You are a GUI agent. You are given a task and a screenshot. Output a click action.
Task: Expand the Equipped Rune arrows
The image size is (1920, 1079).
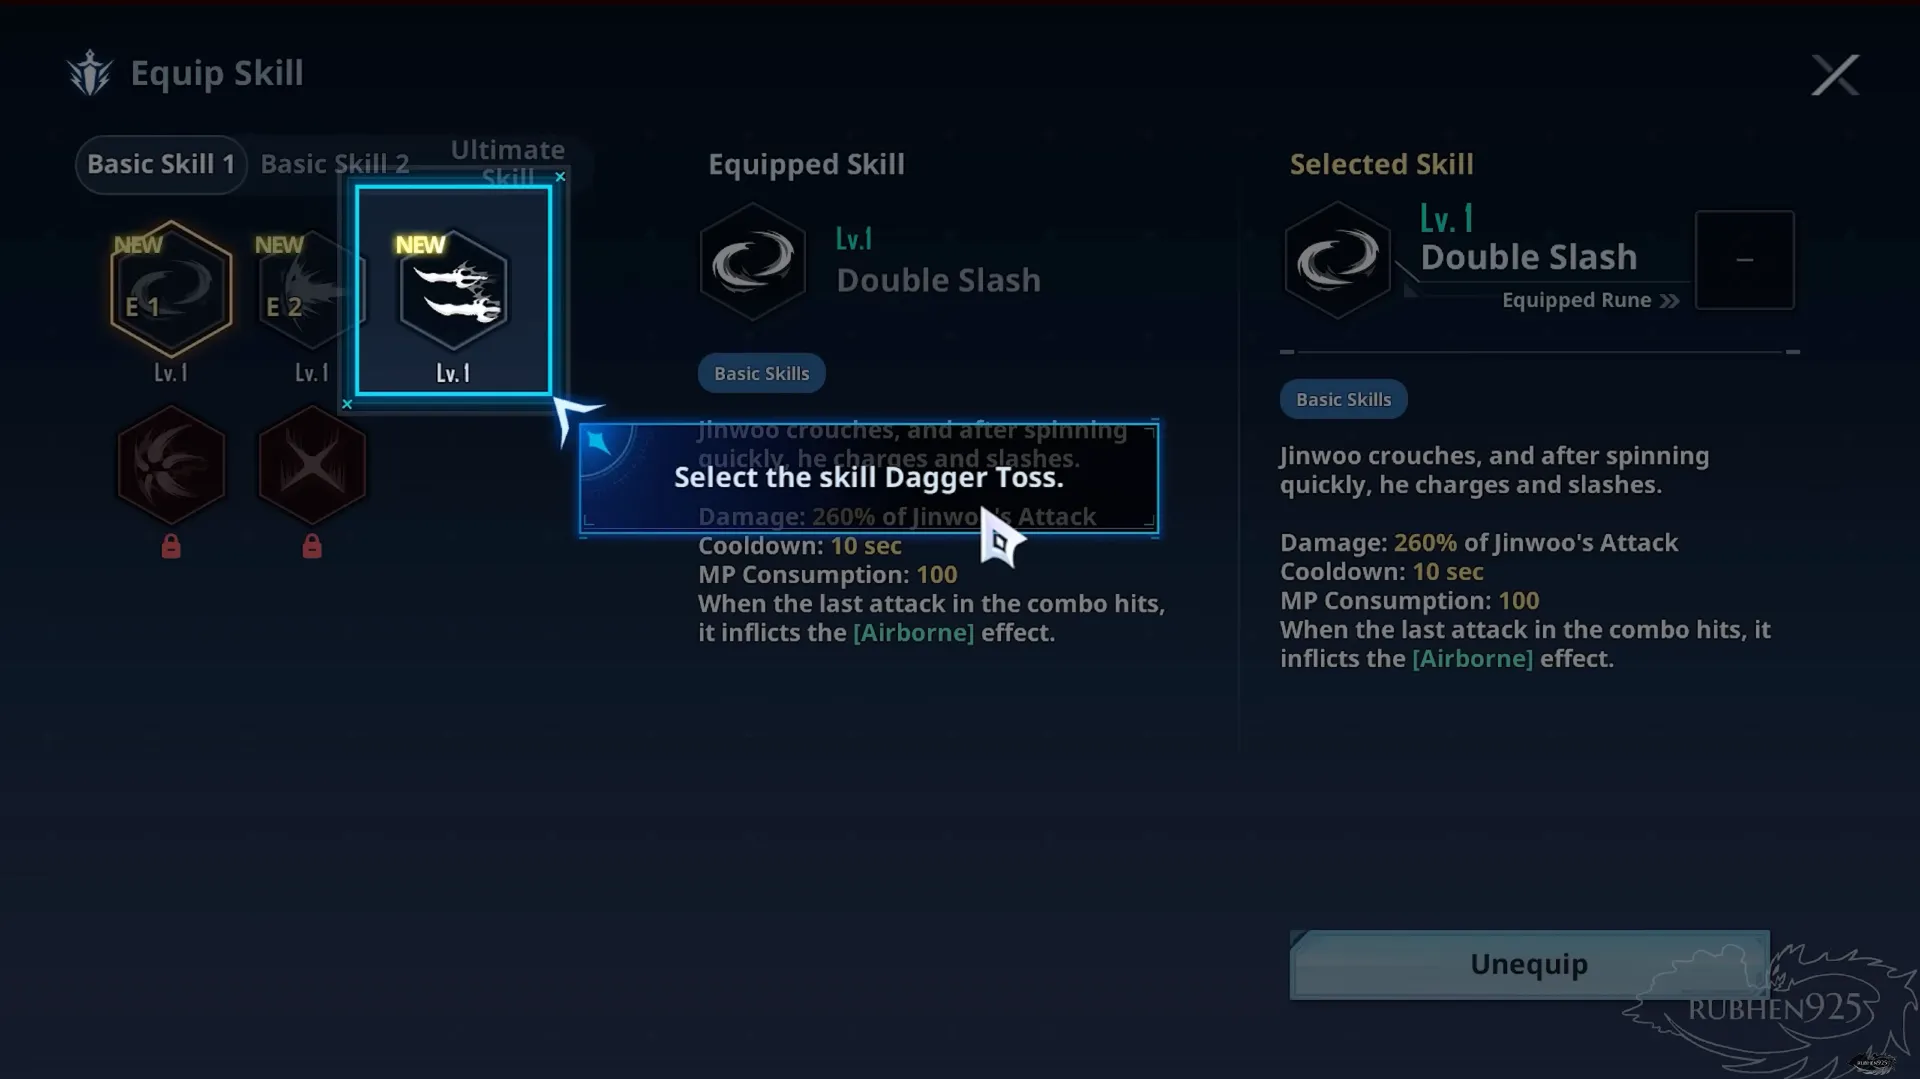[1669, 301]
